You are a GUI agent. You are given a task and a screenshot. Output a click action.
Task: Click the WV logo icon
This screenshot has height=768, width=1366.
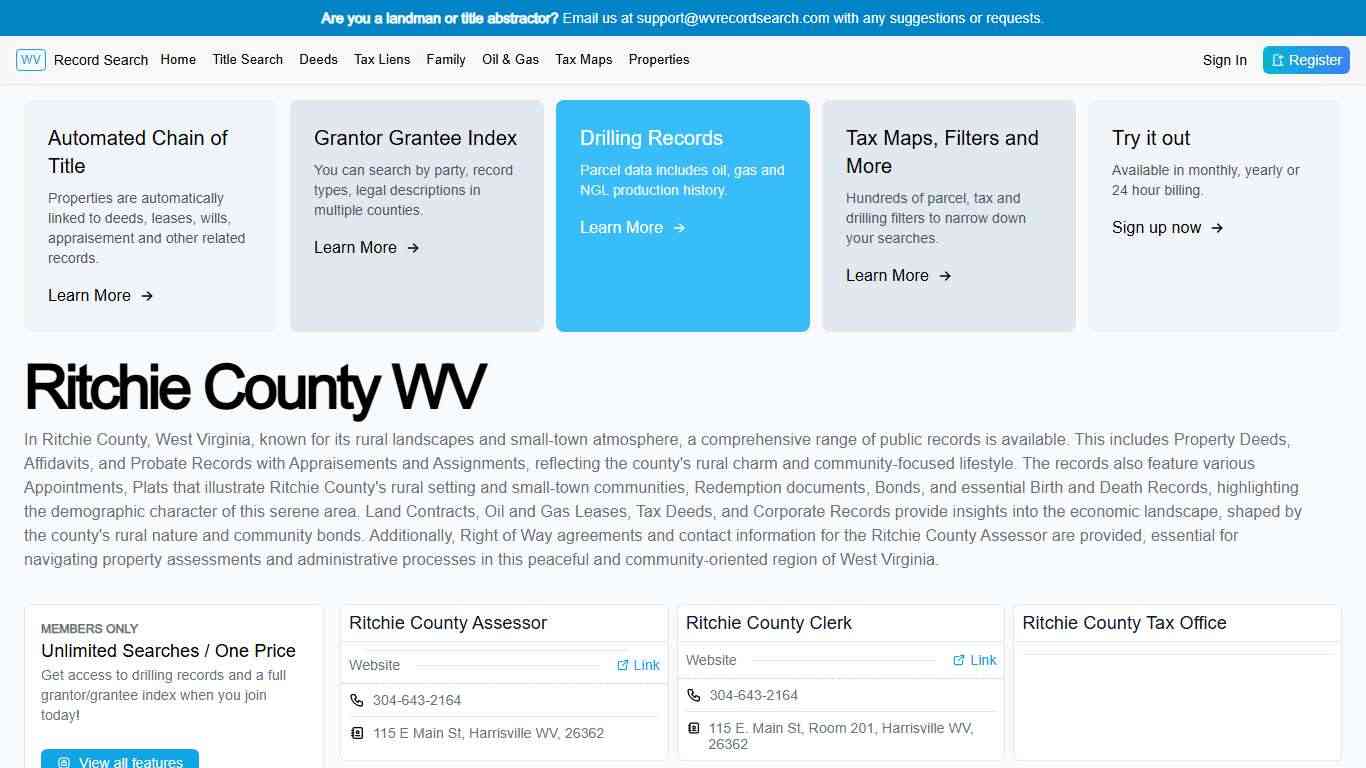pyautogui.click(x=31, y=60)
